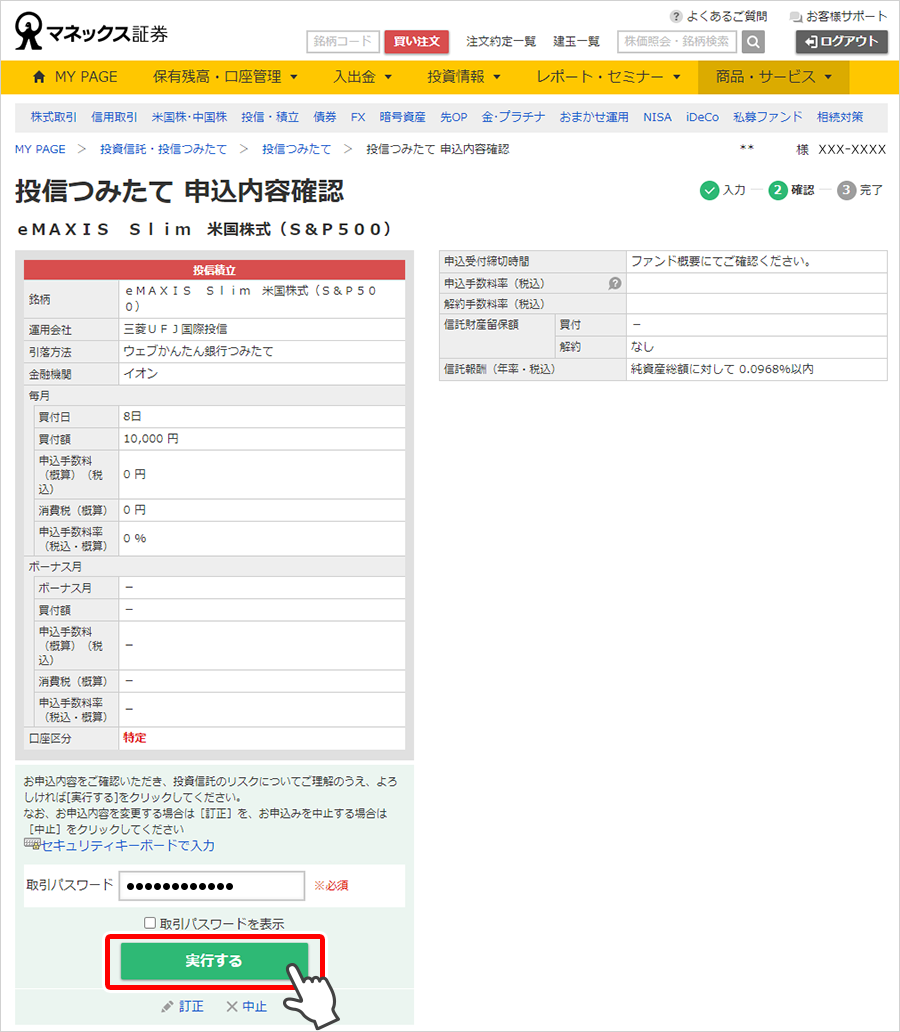Click 買付額 value 10,000 円
This screenshot has height=1032, width=900.
(x=151, y=438)
